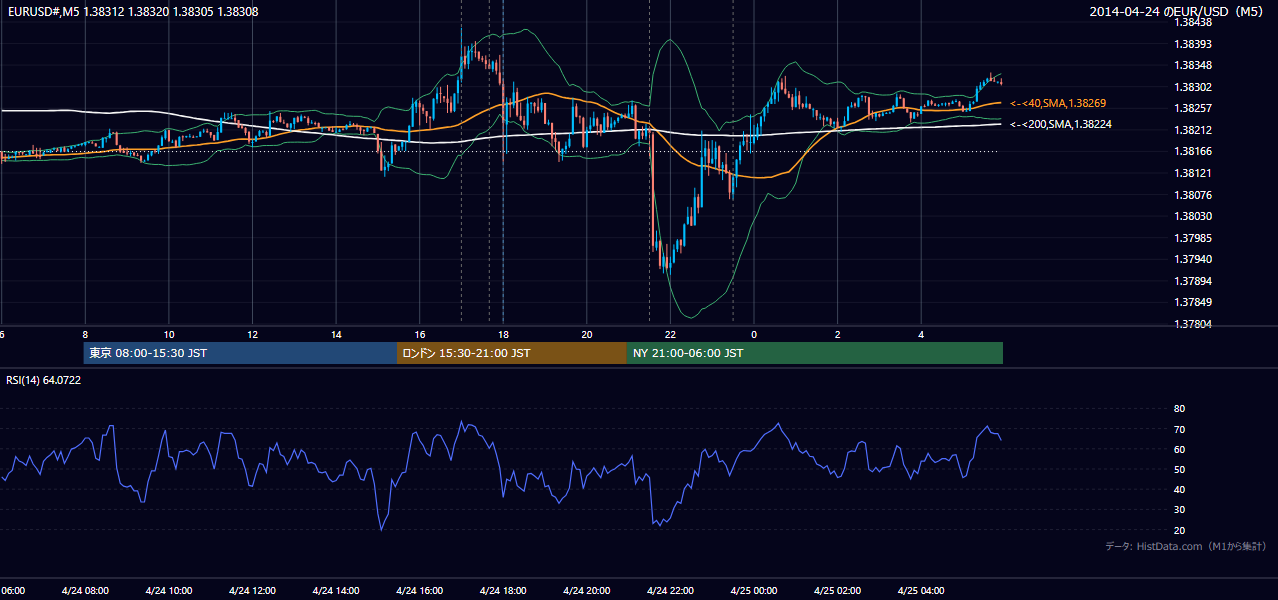Click price axis label 1.38121
1278x600 pixels.
point(1192,173)
